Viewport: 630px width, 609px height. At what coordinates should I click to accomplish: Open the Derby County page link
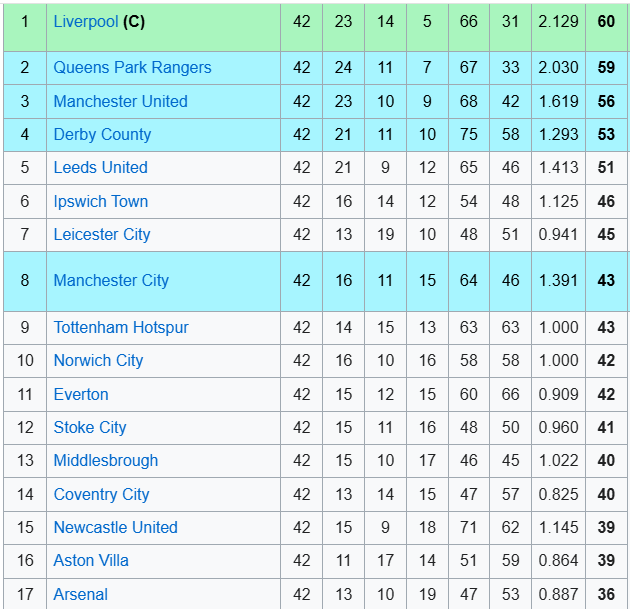[x=102, y=135]
